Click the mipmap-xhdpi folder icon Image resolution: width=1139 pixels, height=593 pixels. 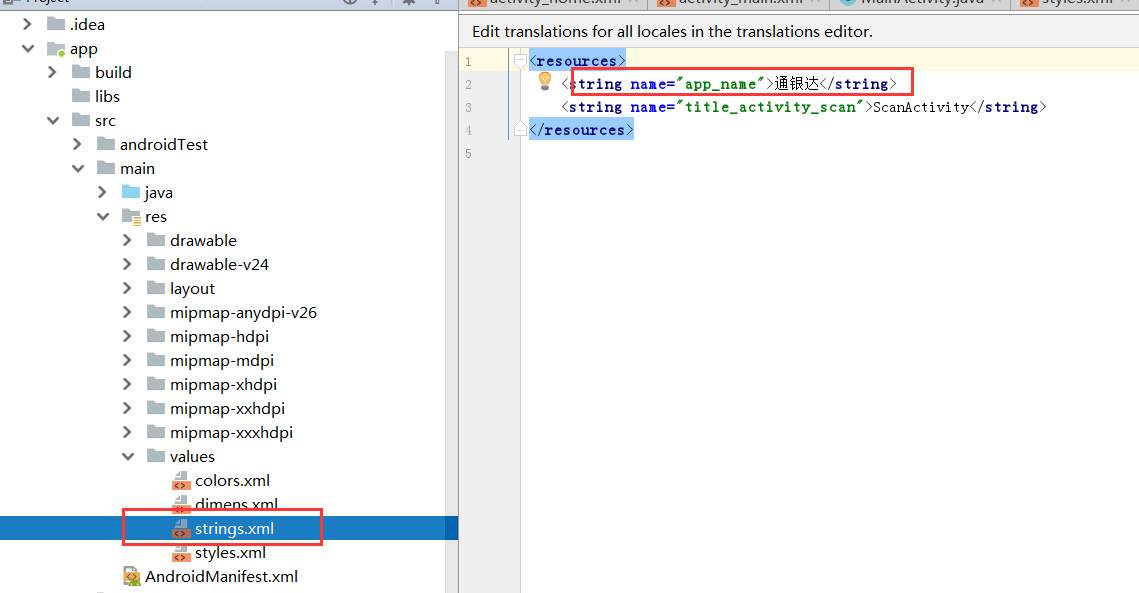tap(156, 384)
